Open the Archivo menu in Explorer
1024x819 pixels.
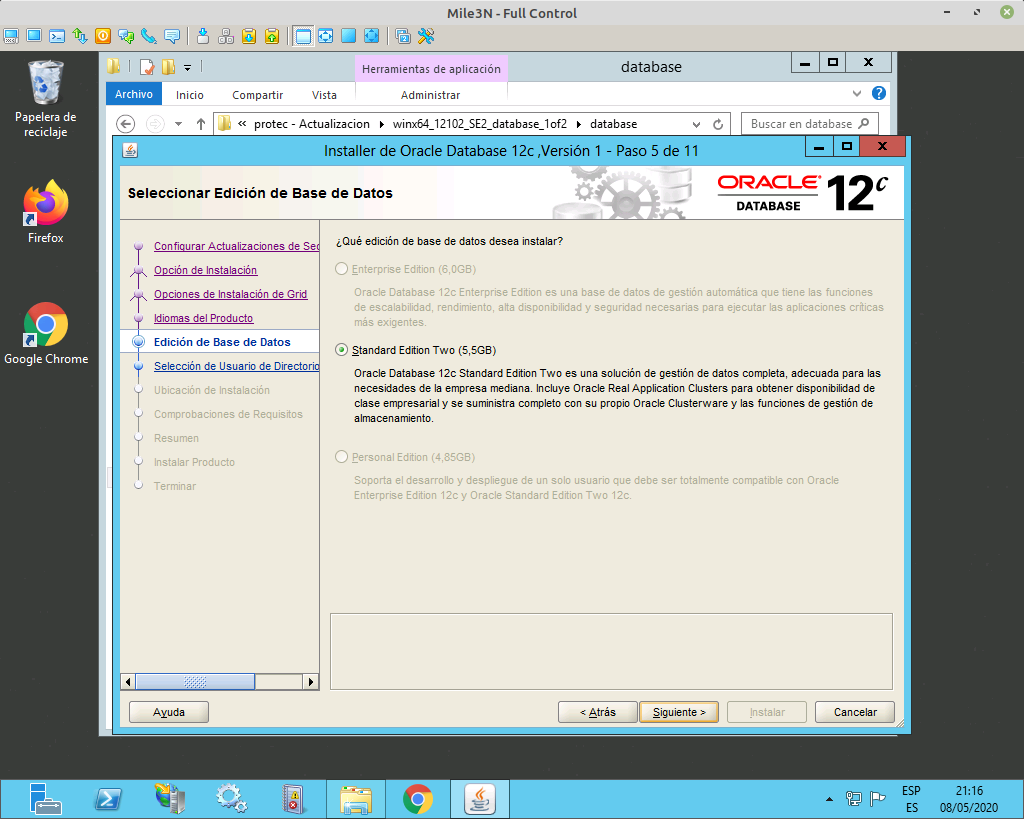click(136, 93)
